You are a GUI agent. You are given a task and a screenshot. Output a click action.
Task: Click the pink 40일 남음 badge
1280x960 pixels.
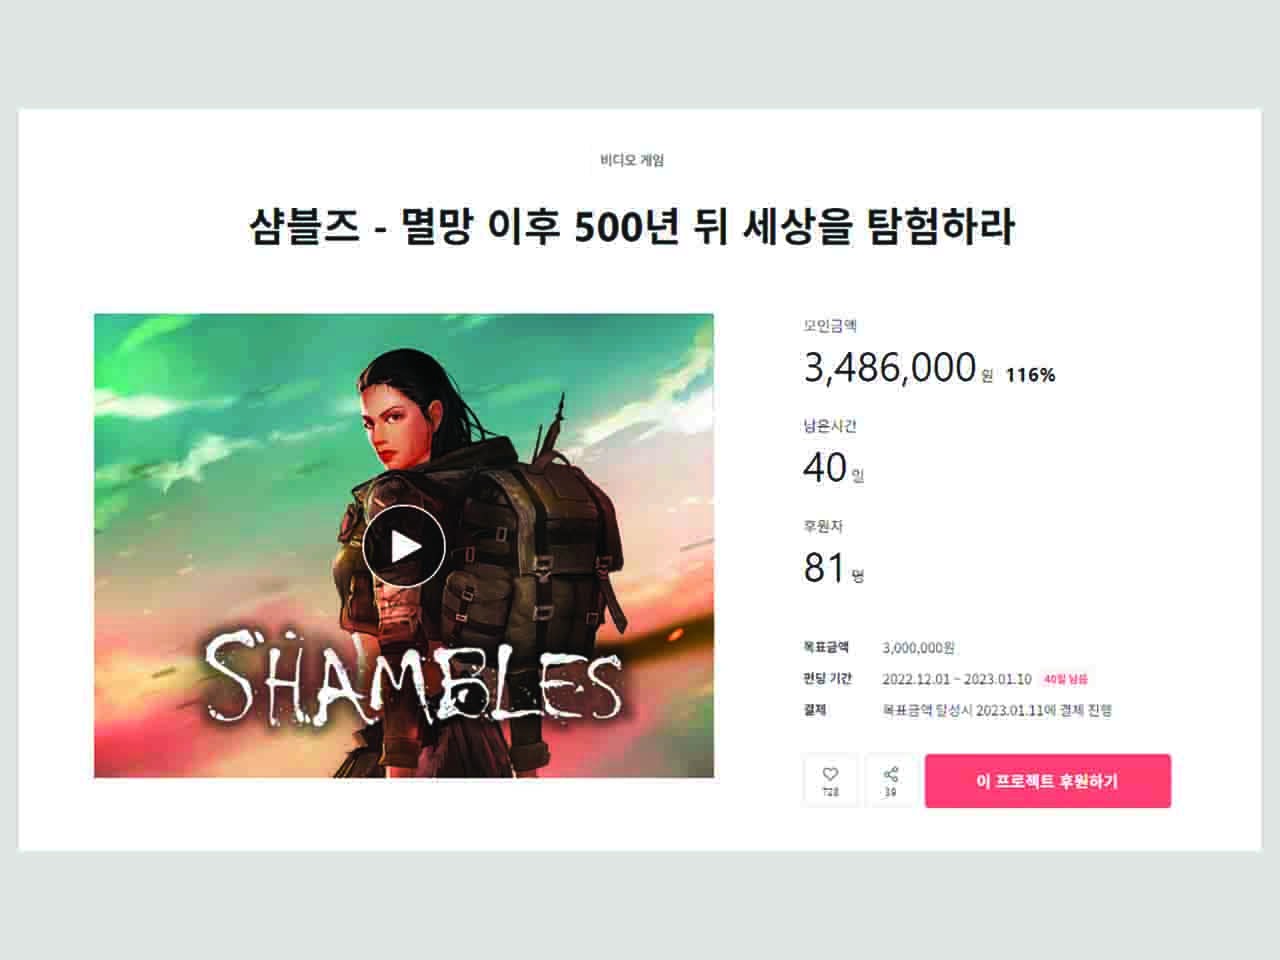(1065, 679)
